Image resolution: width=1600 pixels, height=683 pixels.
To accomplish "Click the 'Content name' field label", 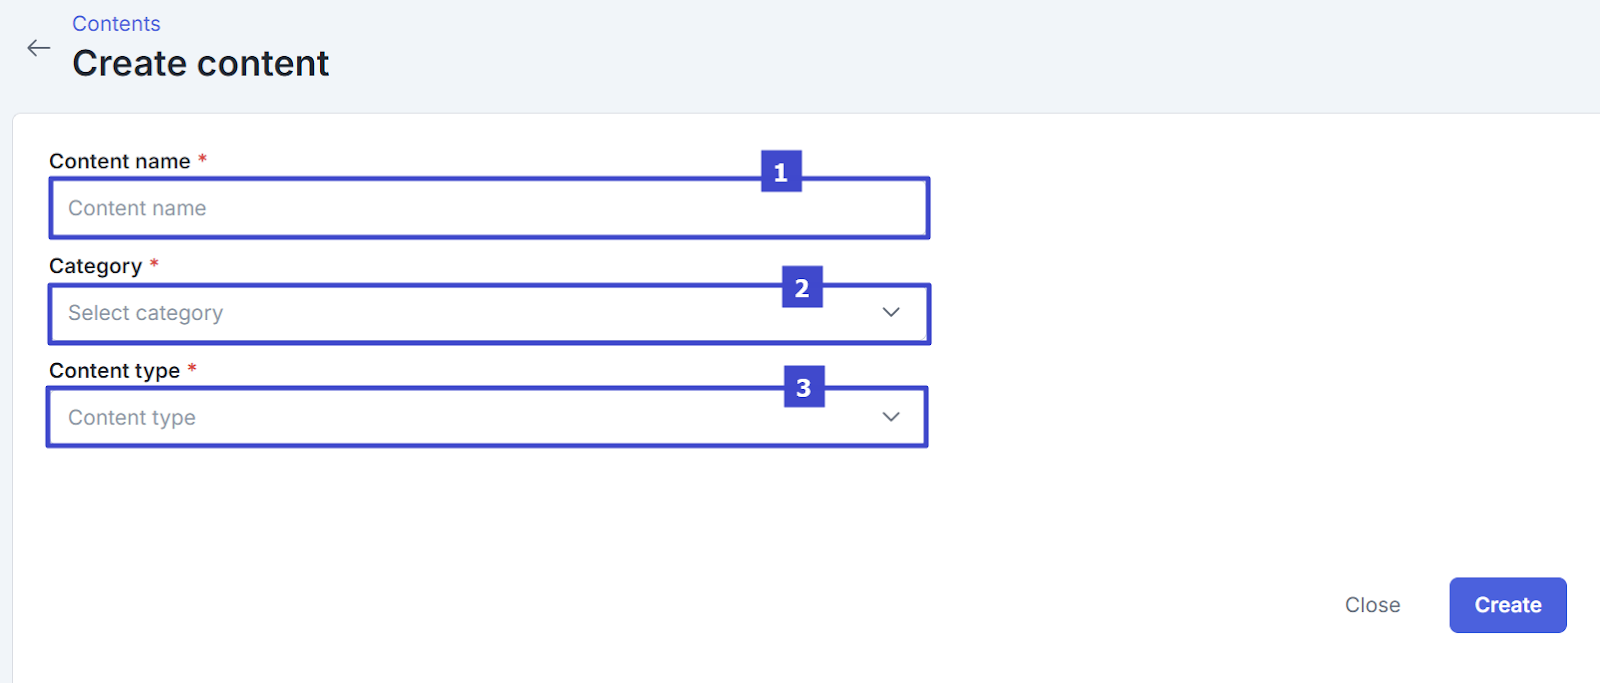I will (x=120, y=161).
